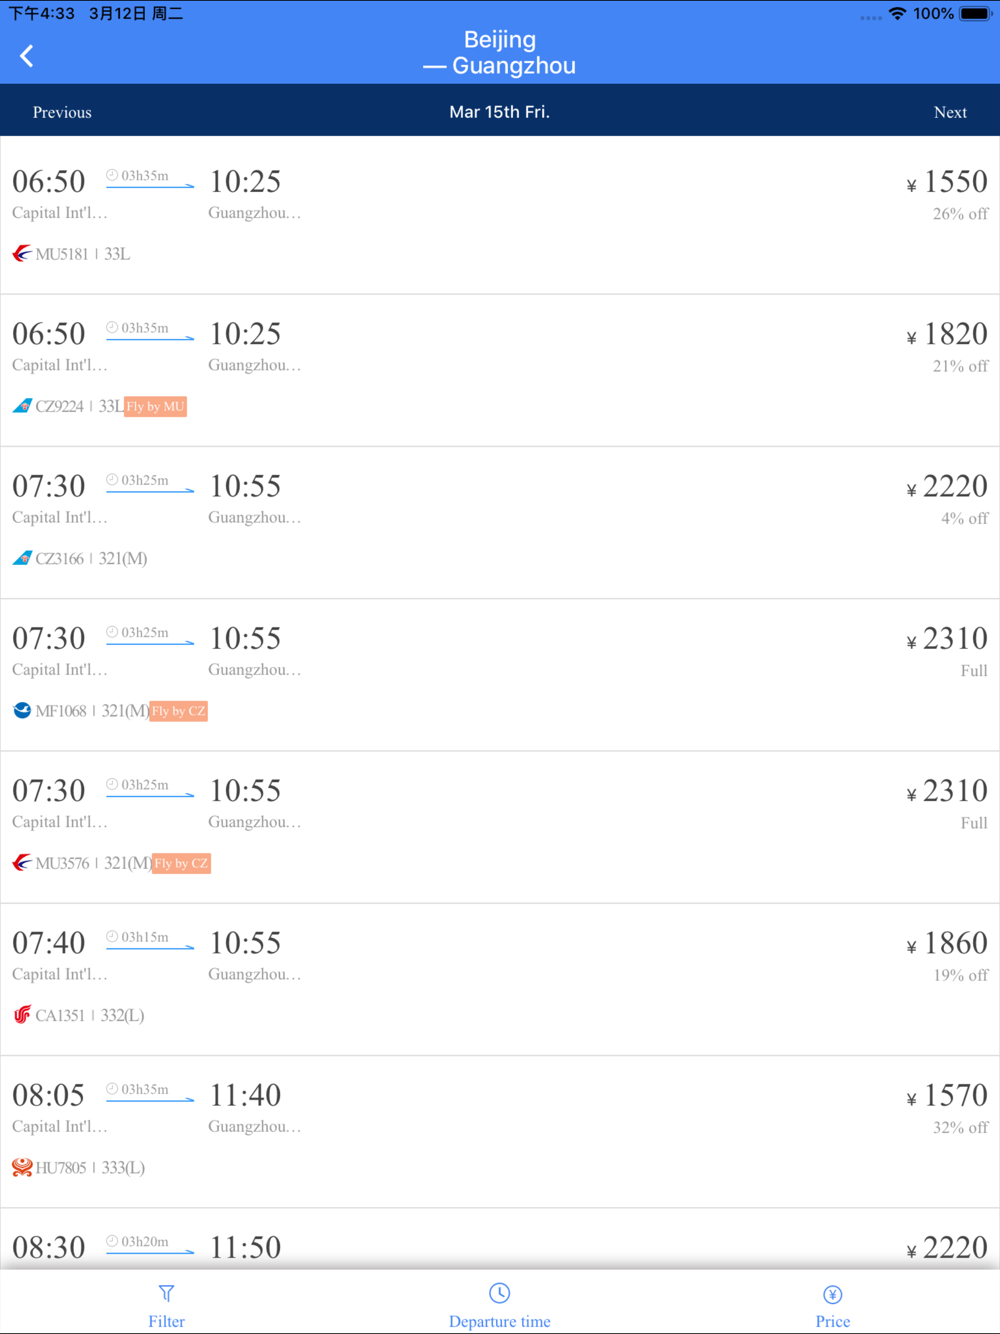Select the ¥1570 08:05 flight
Viewport: 1000px width, 1334px height.
[500, 1132]
